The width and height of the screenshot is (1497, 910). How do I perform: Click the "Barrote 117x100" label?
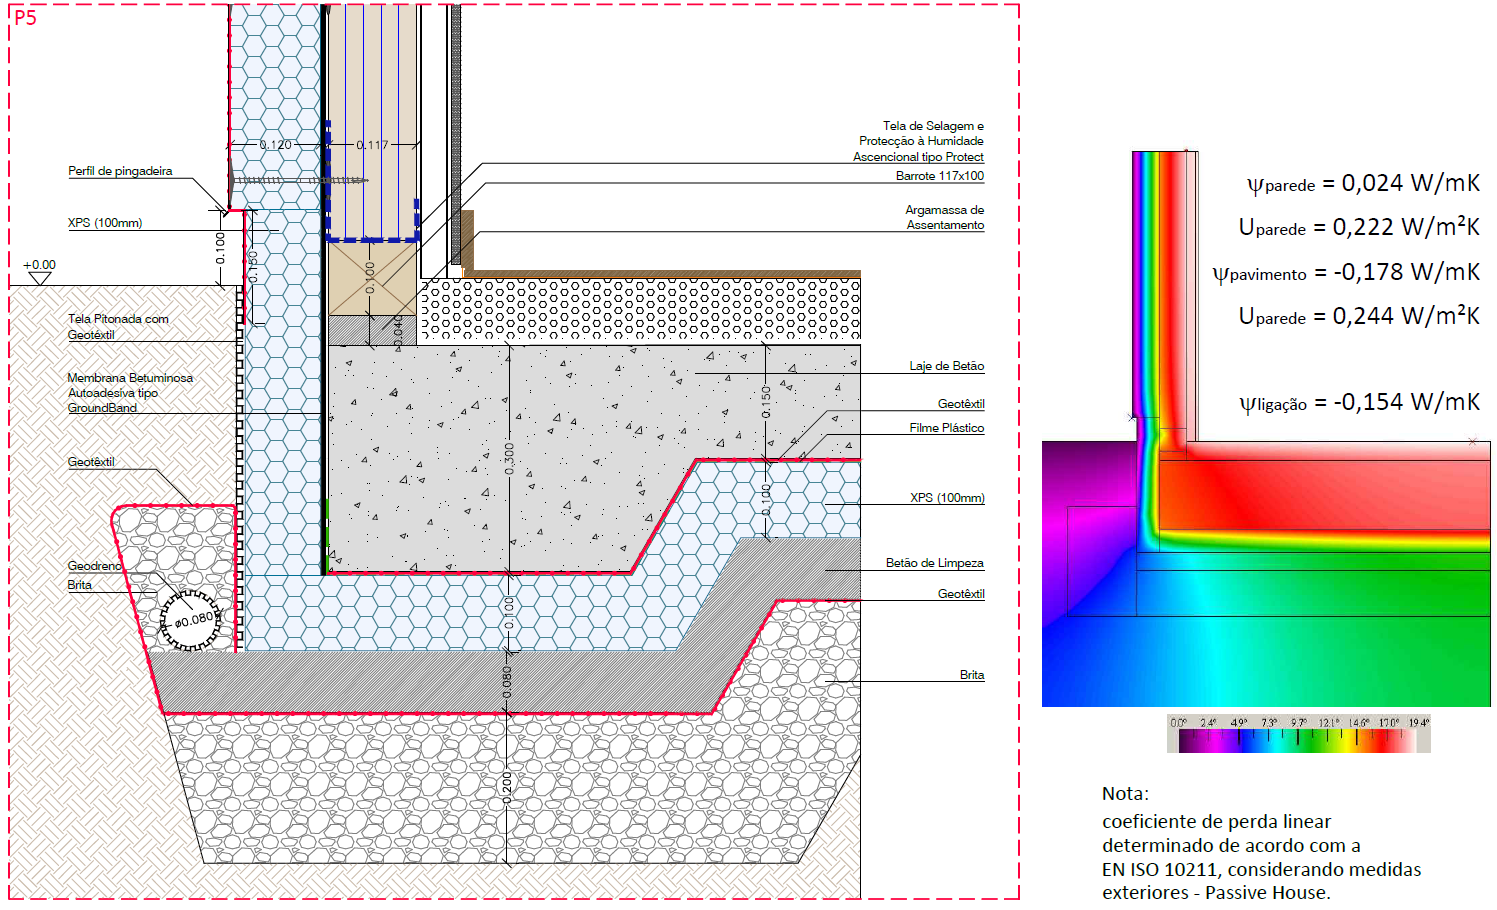940,176
